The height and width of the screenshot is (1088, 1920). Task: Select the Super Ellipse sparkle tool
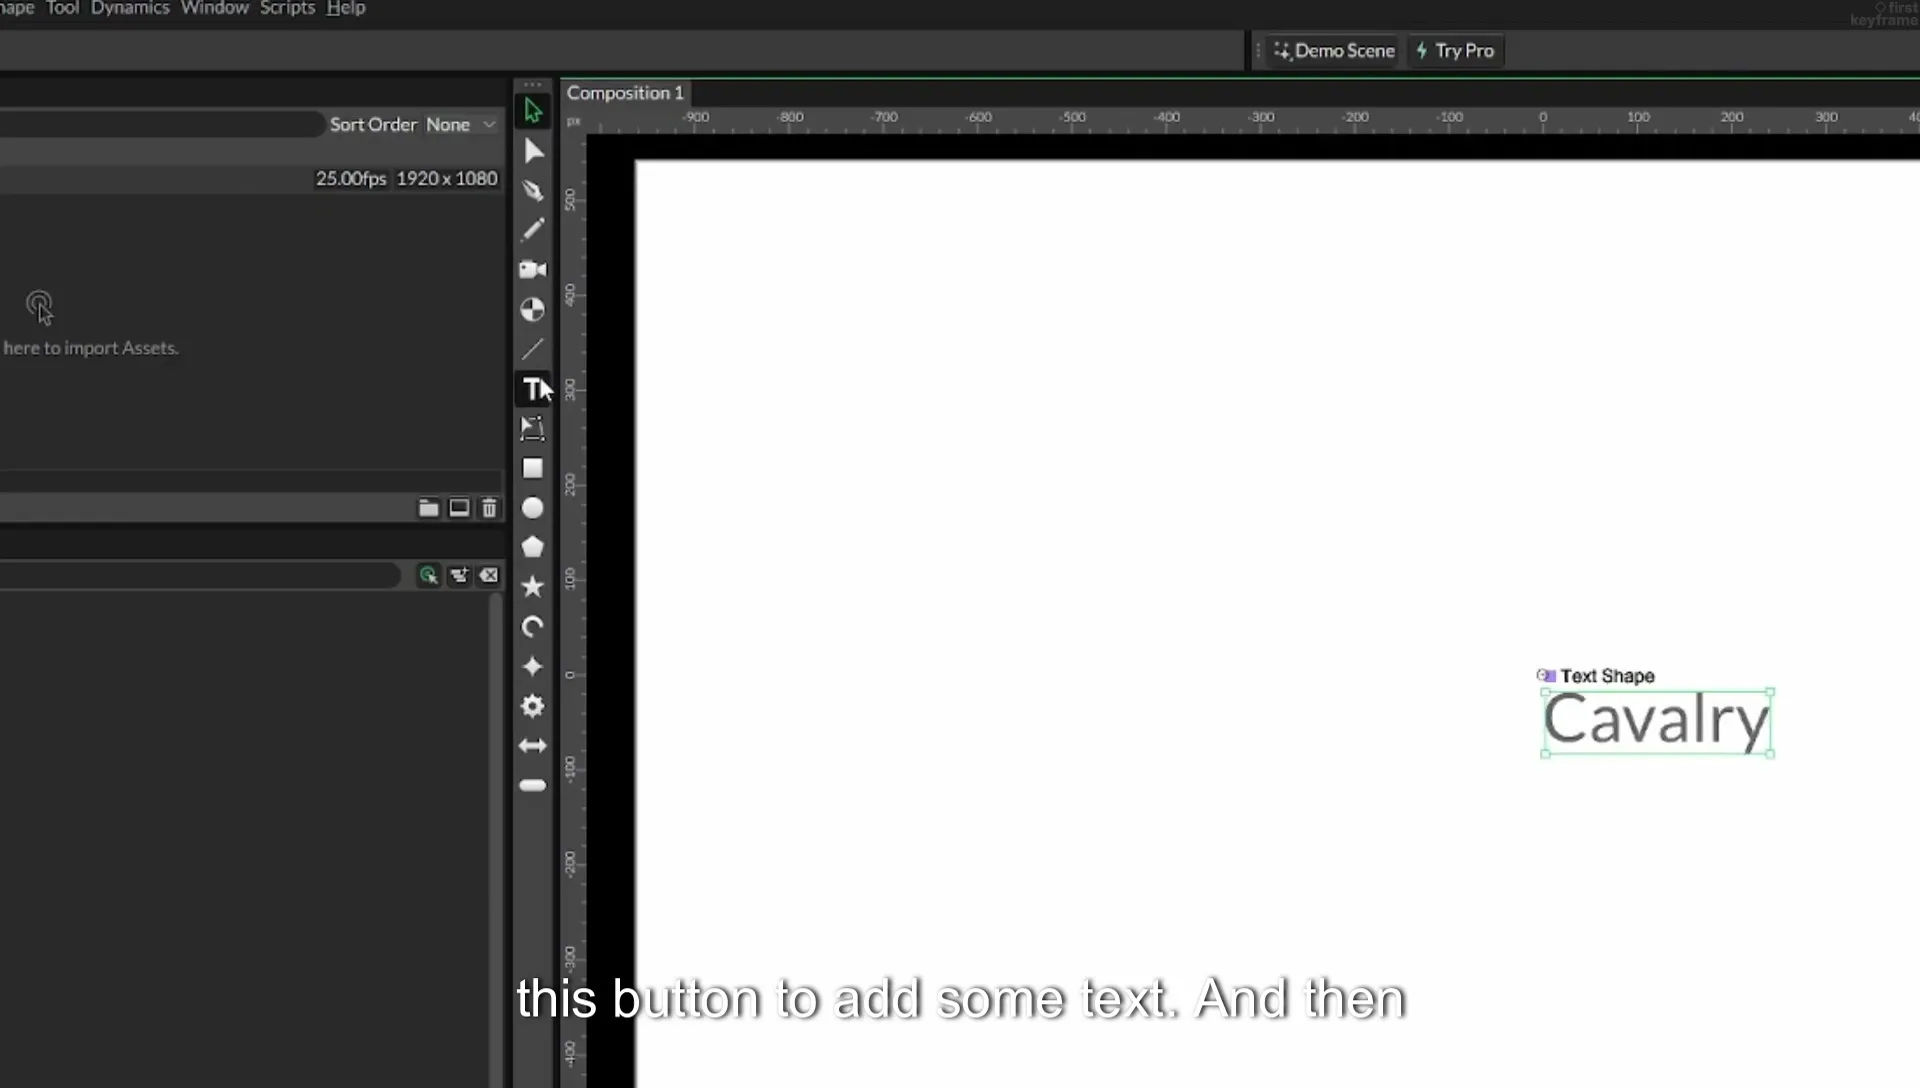533,666
